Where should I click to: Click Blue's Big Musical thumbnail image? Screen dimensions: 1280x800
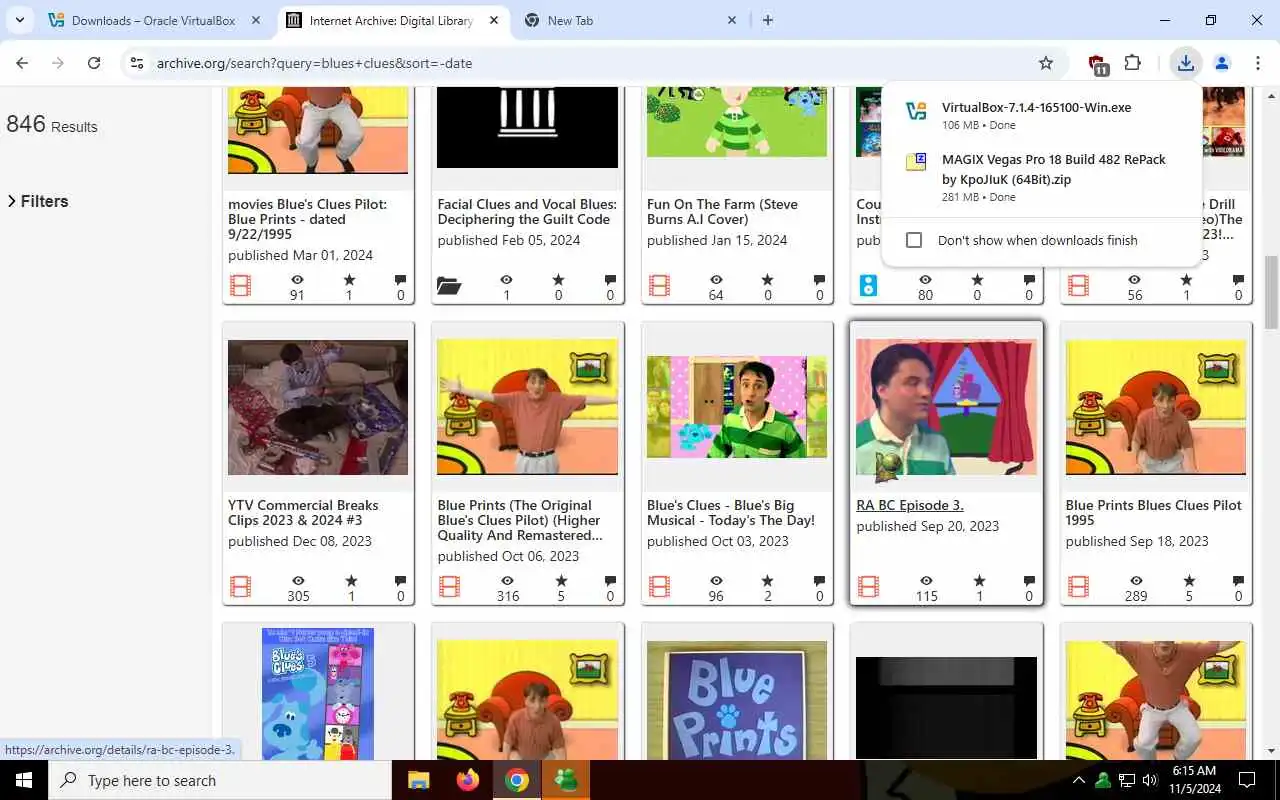(x=737, y=407)
